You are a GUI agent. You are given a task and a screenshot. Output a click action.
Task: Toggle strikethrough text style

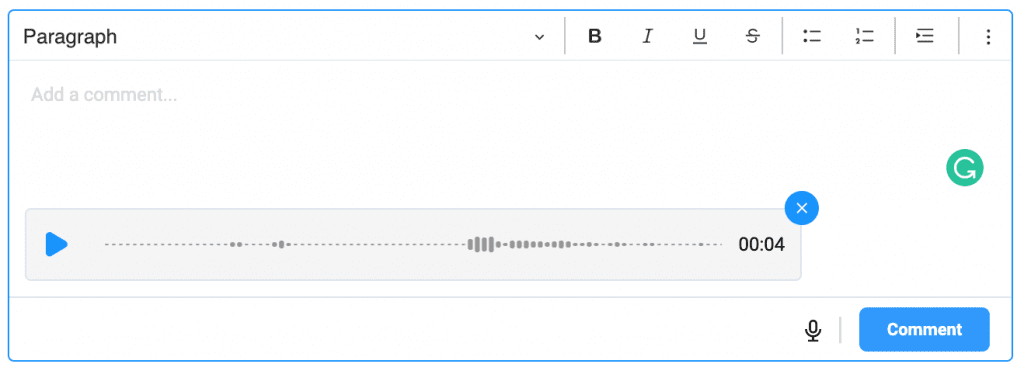(753, 37)
